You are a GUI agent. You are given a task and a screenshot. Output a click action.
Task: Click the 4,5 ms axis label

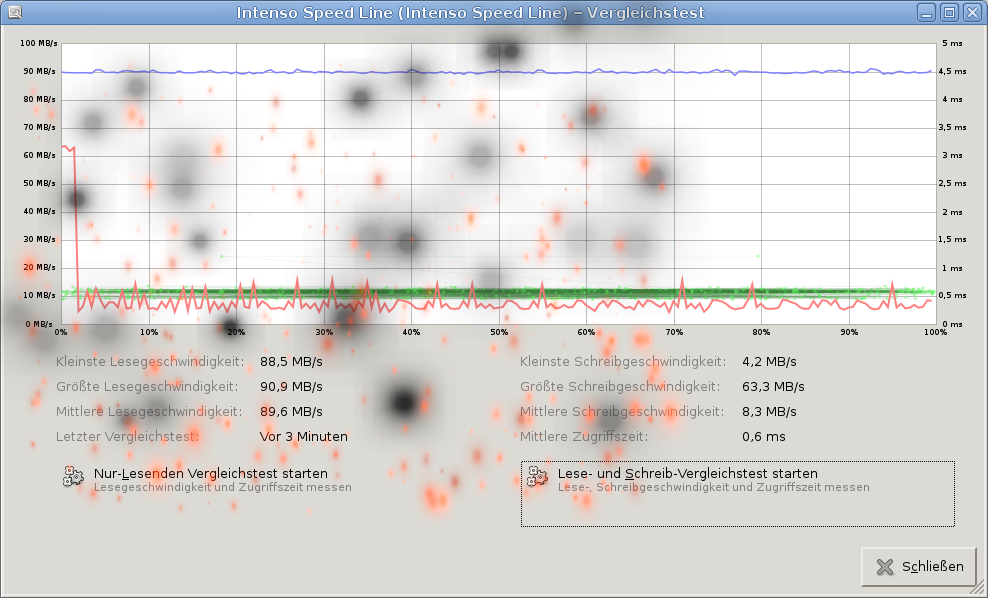952,71
